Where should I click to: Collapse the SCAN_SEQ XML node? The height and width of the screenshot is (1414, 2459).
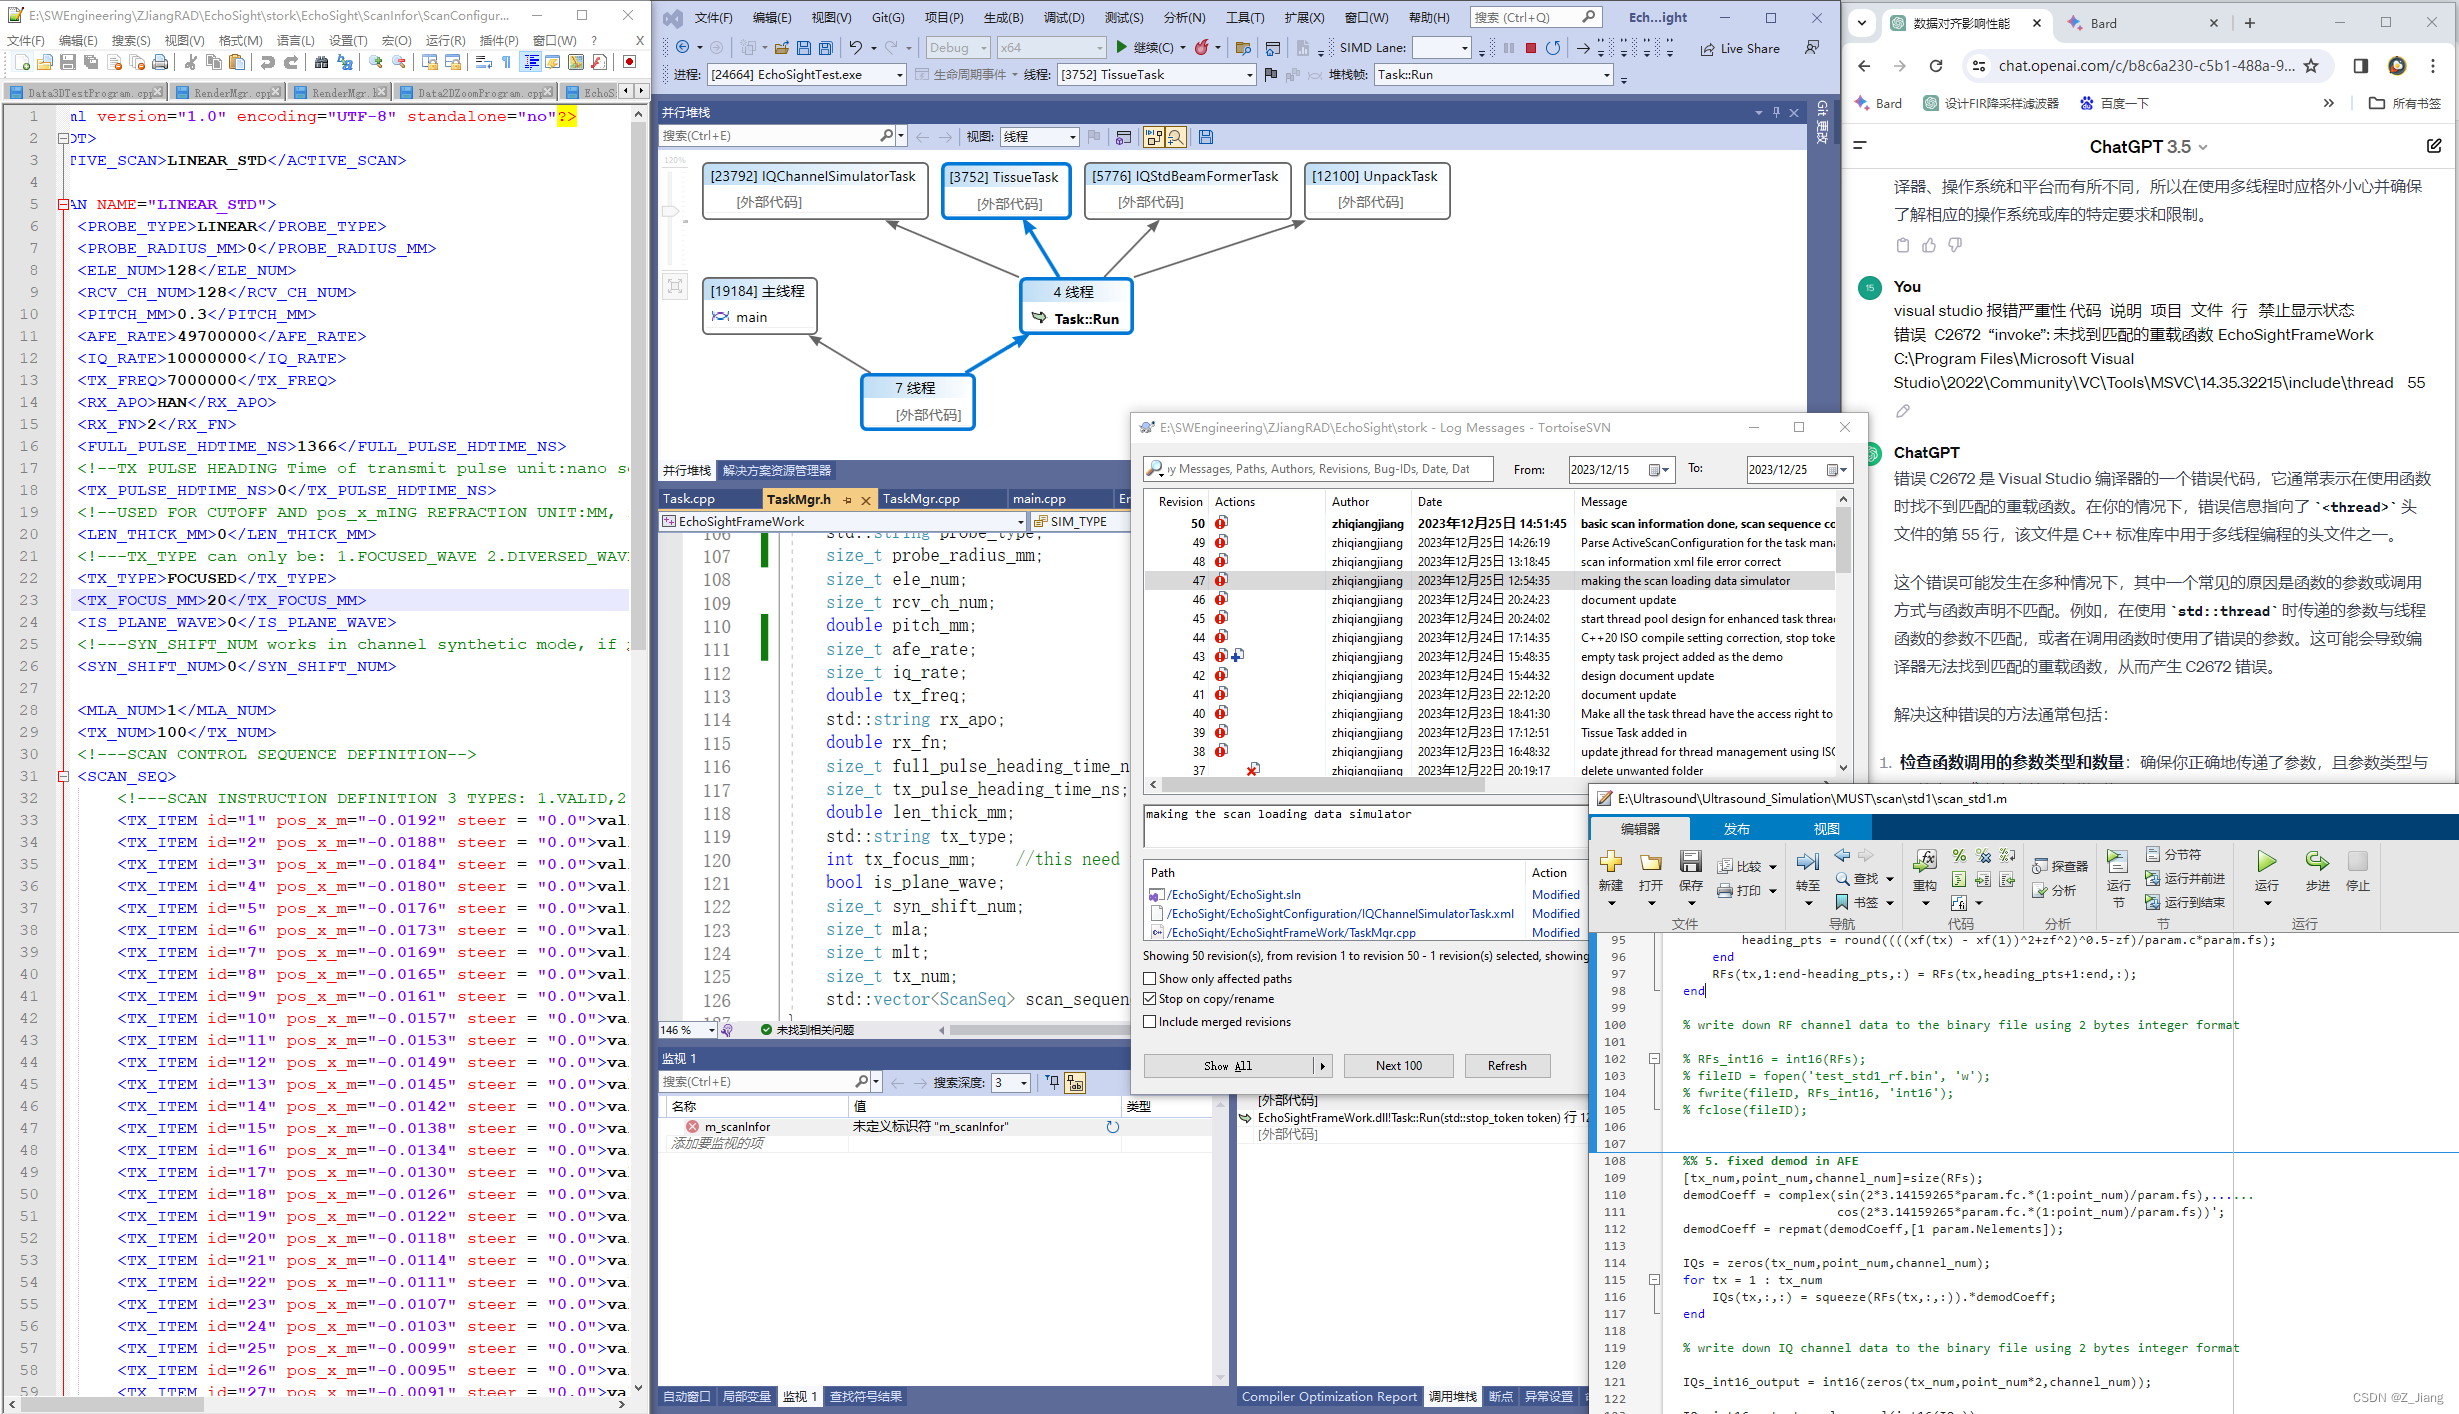tap(63, 777)
